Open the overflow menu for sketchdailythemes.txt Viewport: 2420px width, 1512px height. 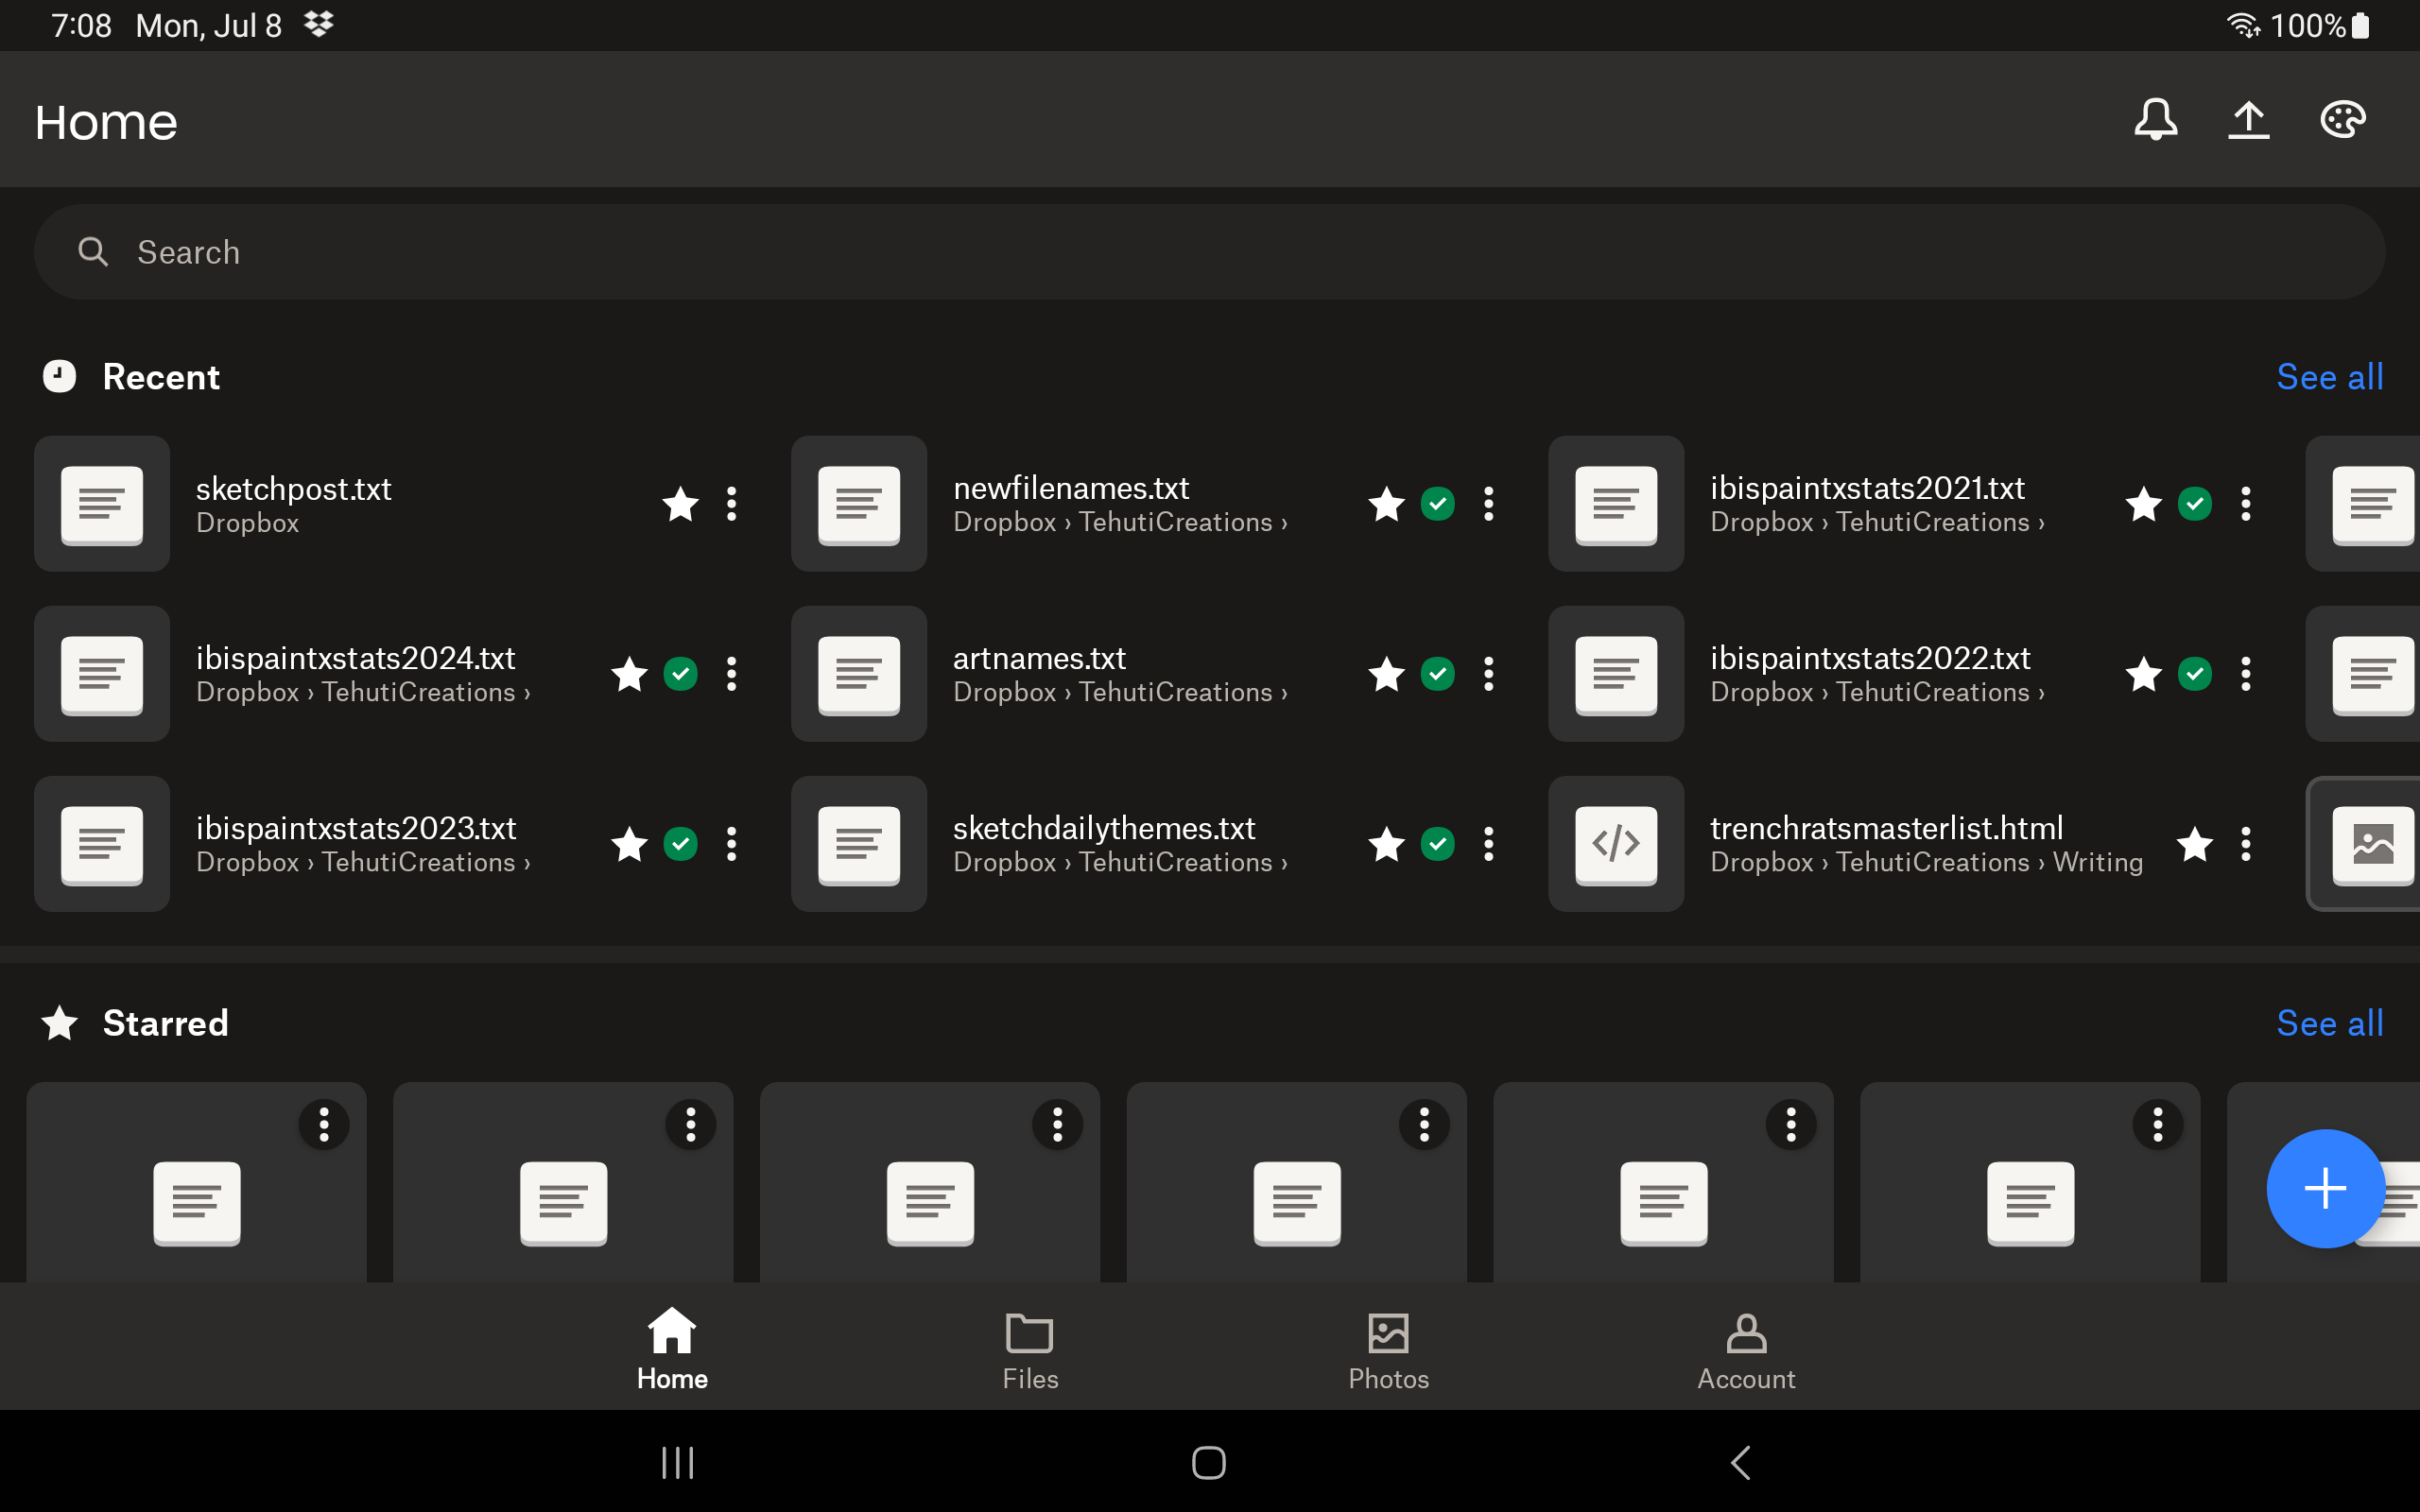point(1488,843)
